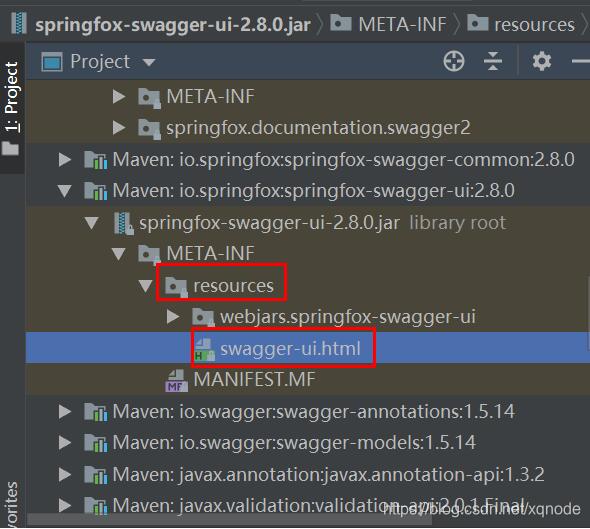Expand the Maven springfox-swagger-common:2.8.0 library
Image resolution: width=590 pixels, height=529 pixels.
(65, 160)
